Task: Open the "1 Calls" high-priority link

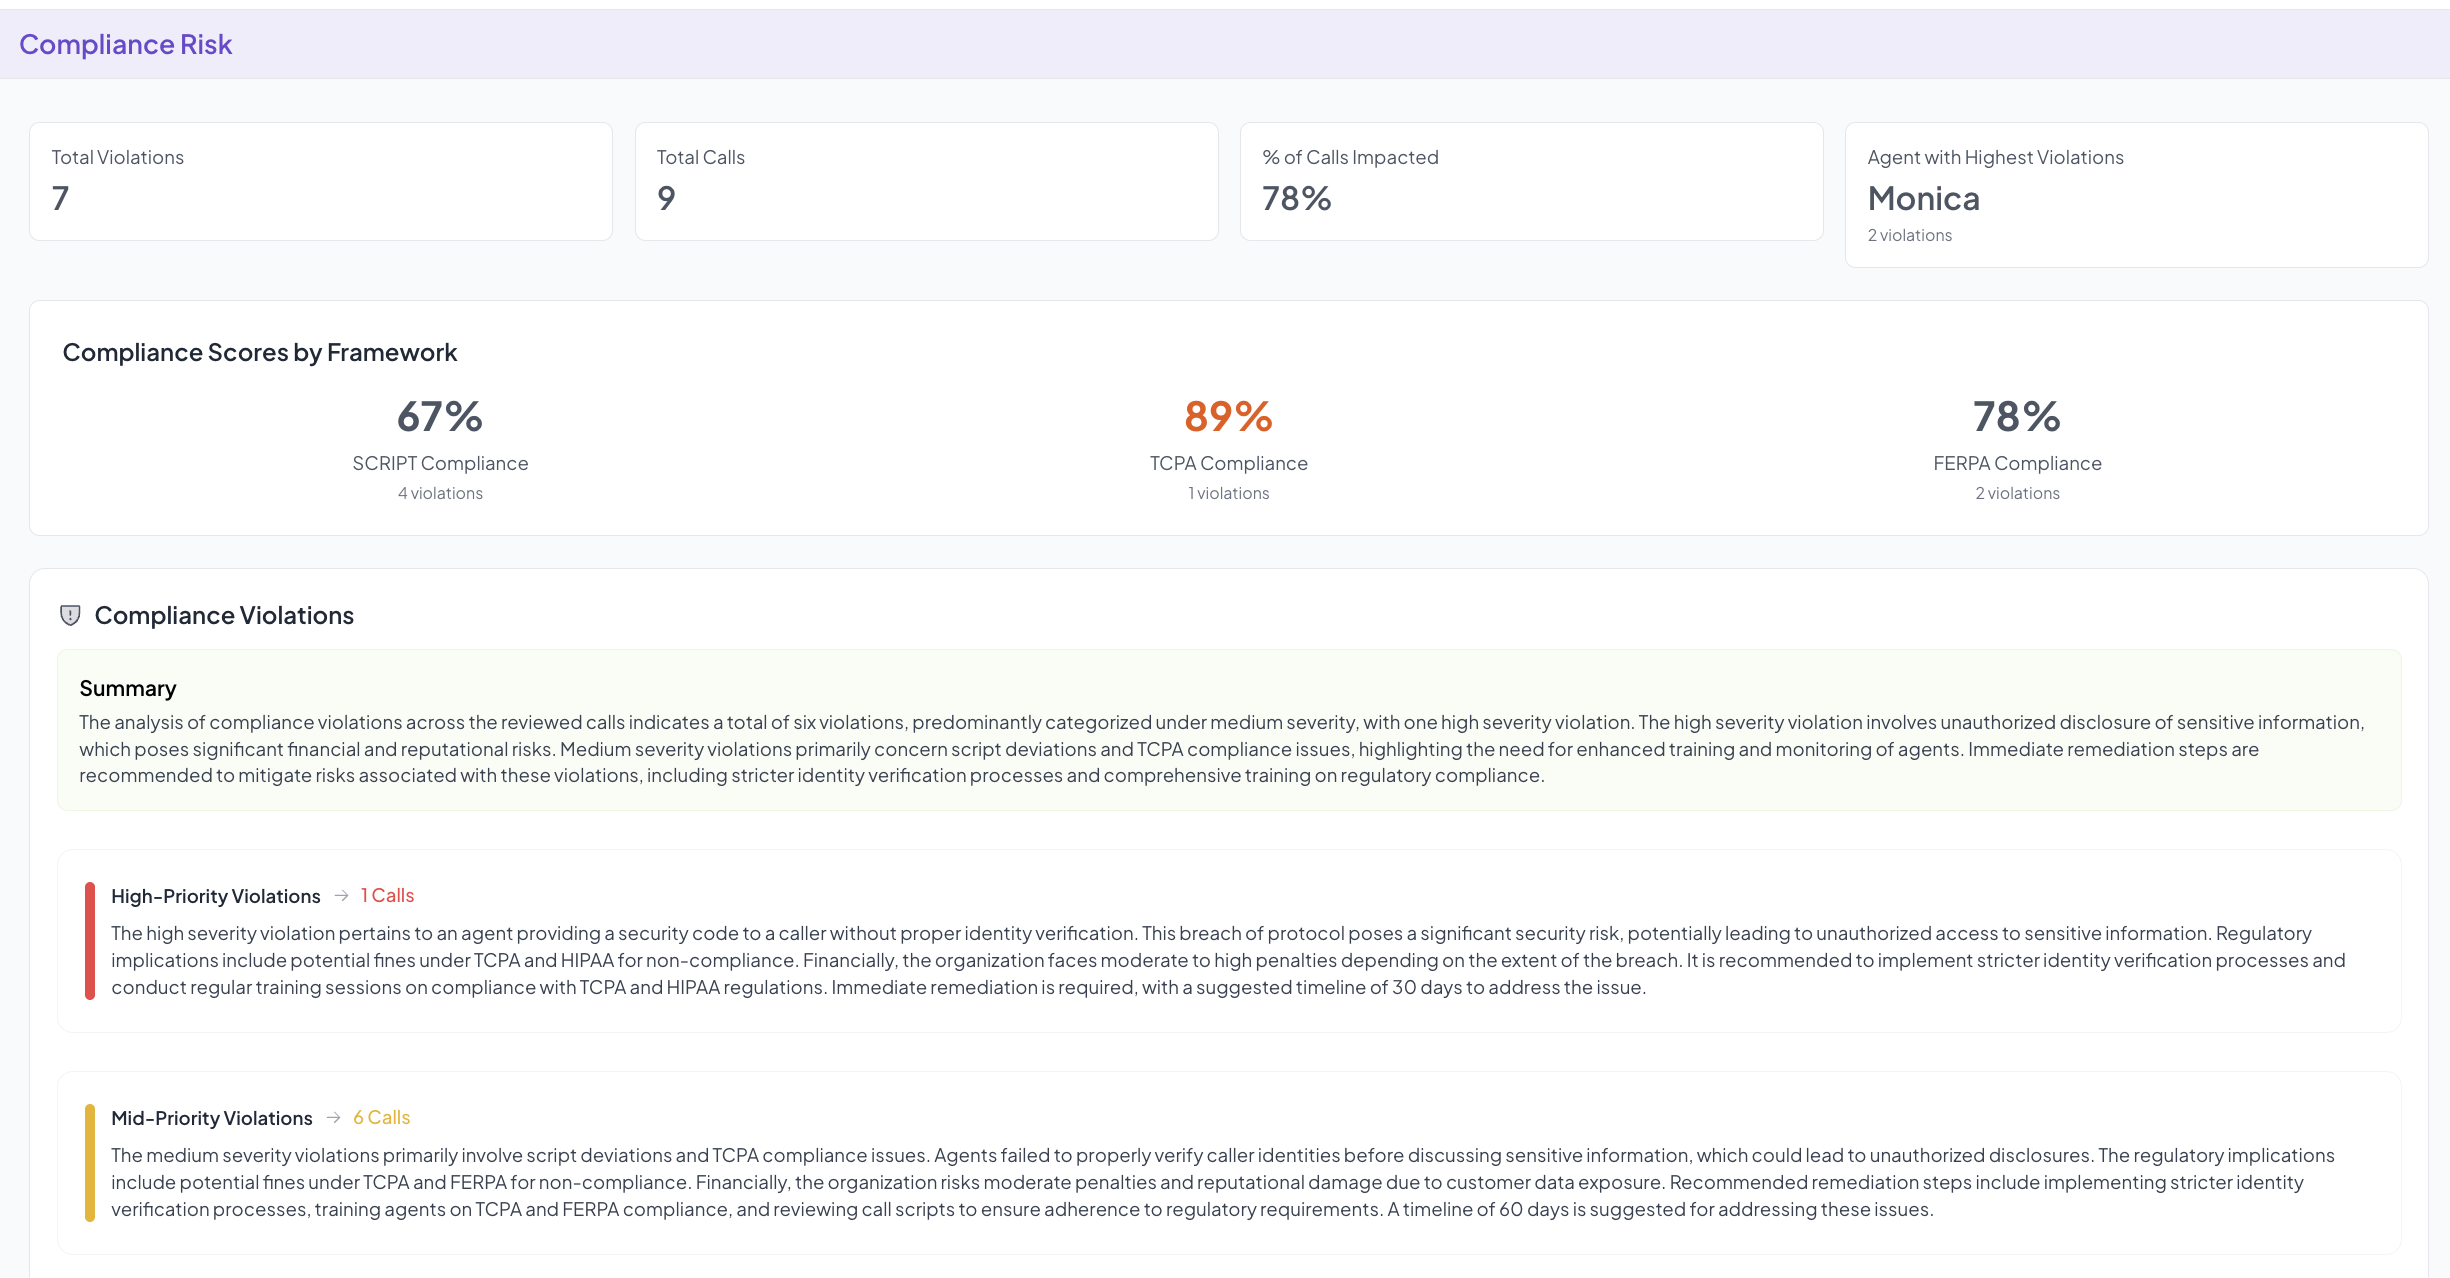Action: [387, 895]
